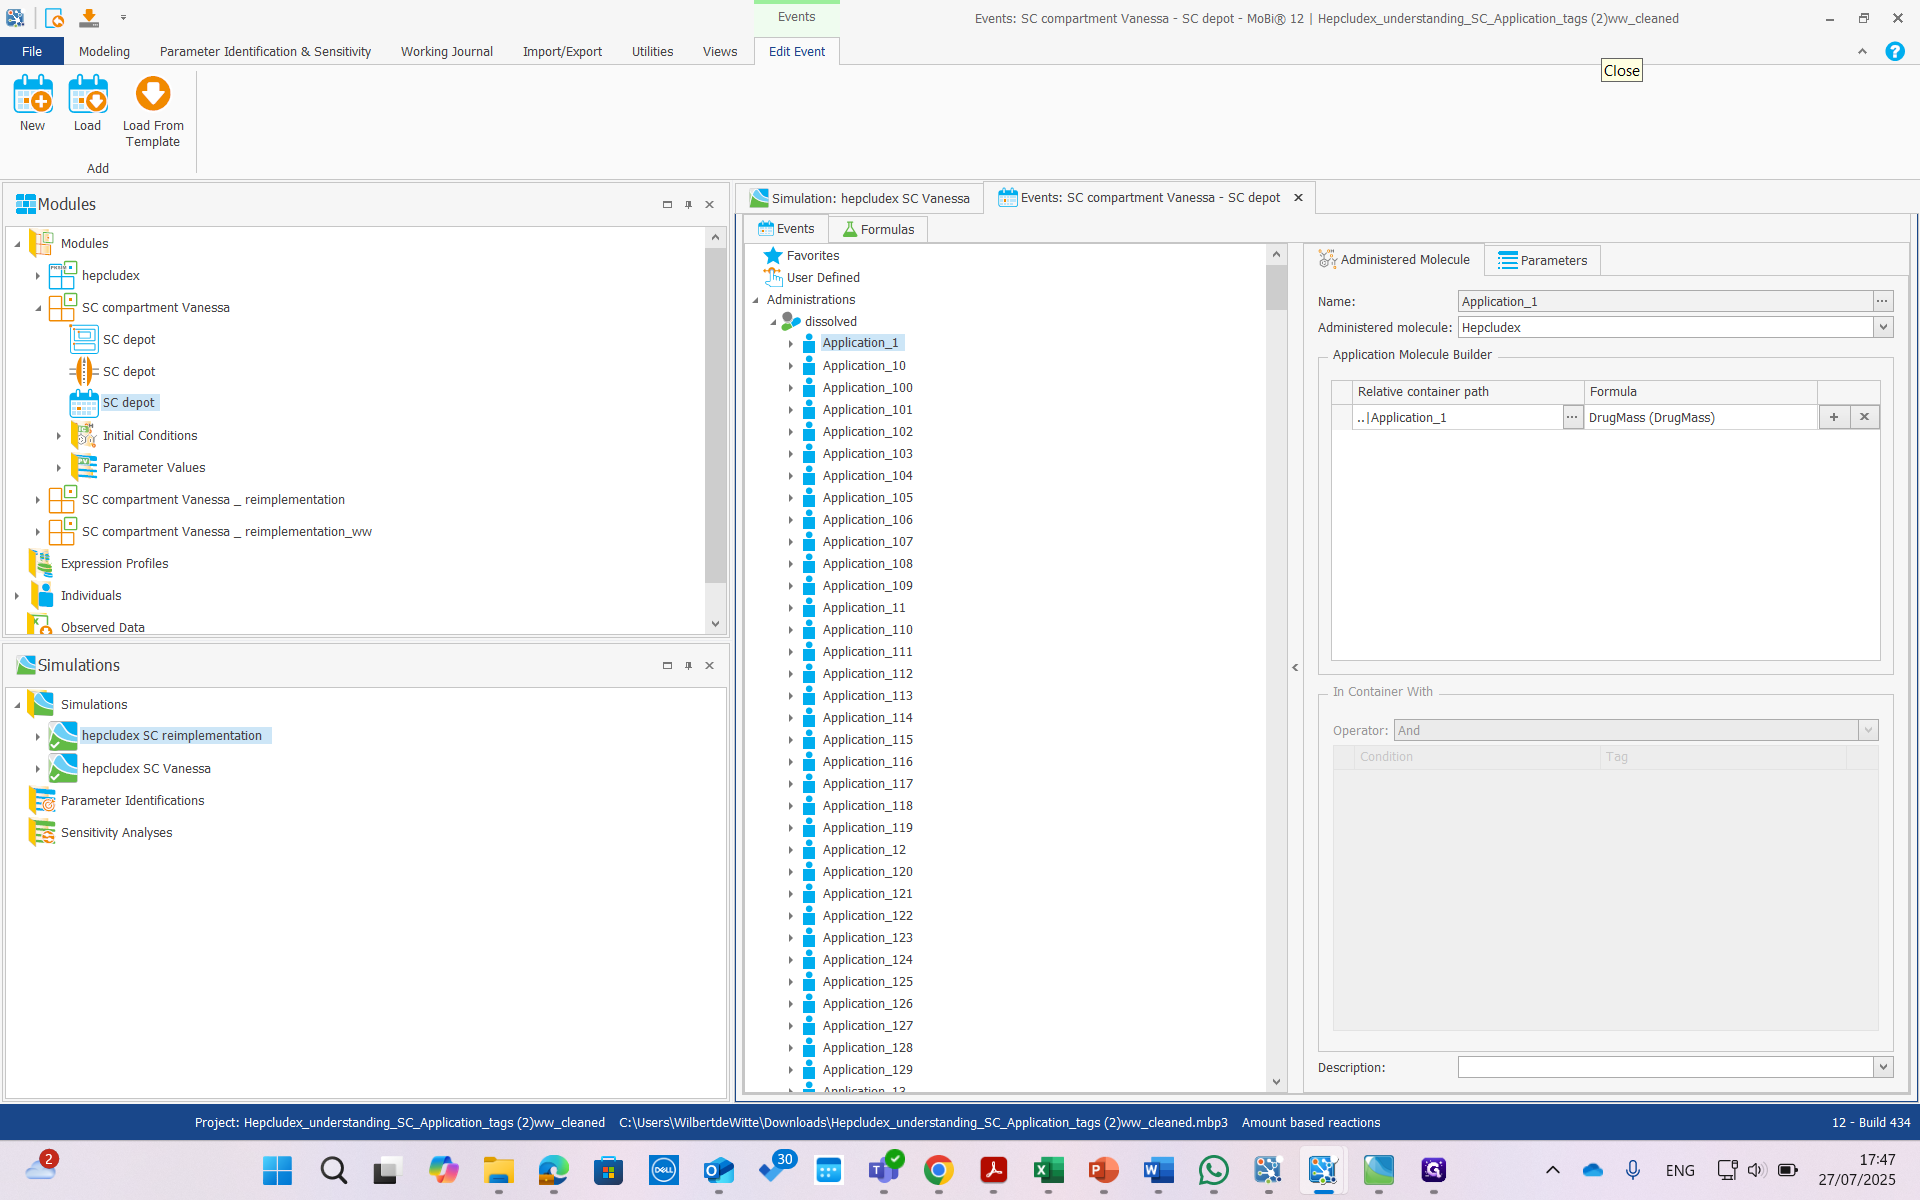Image resolution: width=1920 pixels, height=1200 pixels.
Task: Collapse the ribbon with the up chevron
Action: click(1862, 51)
